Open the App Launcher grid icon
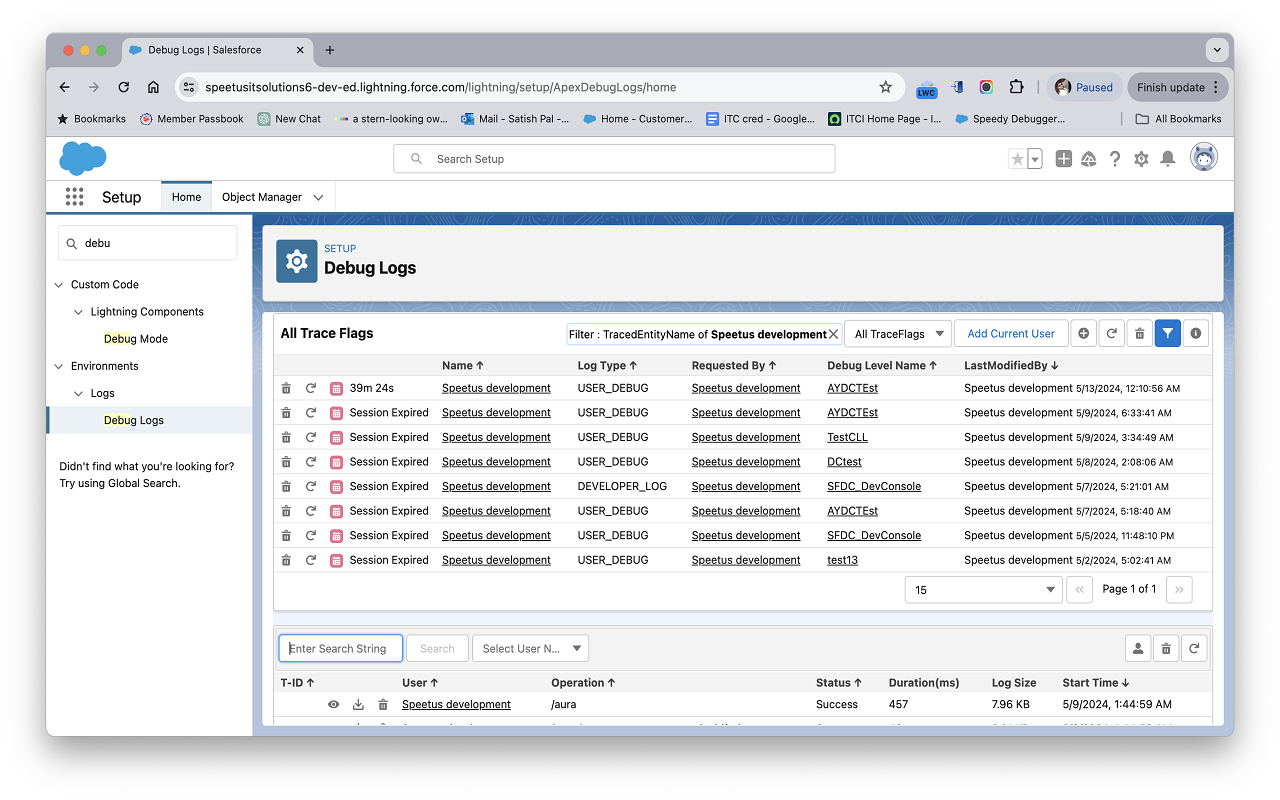The width and height of the screenshot is (1280, 800). tap(74, 196)
